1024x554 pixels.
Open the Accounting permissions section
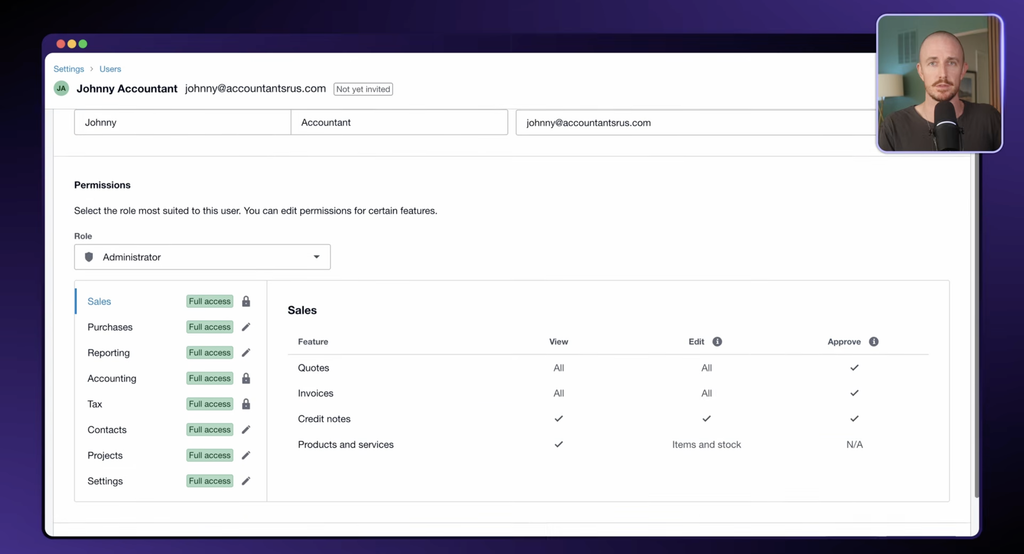click(170, 378)
